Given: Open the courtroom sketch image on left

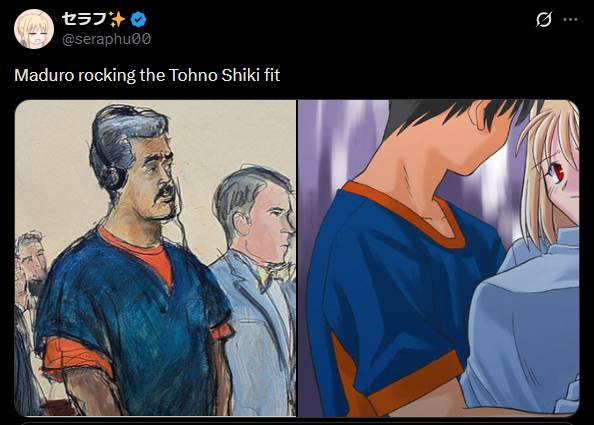Looking at the screenshot, I should tap(155, 258).
